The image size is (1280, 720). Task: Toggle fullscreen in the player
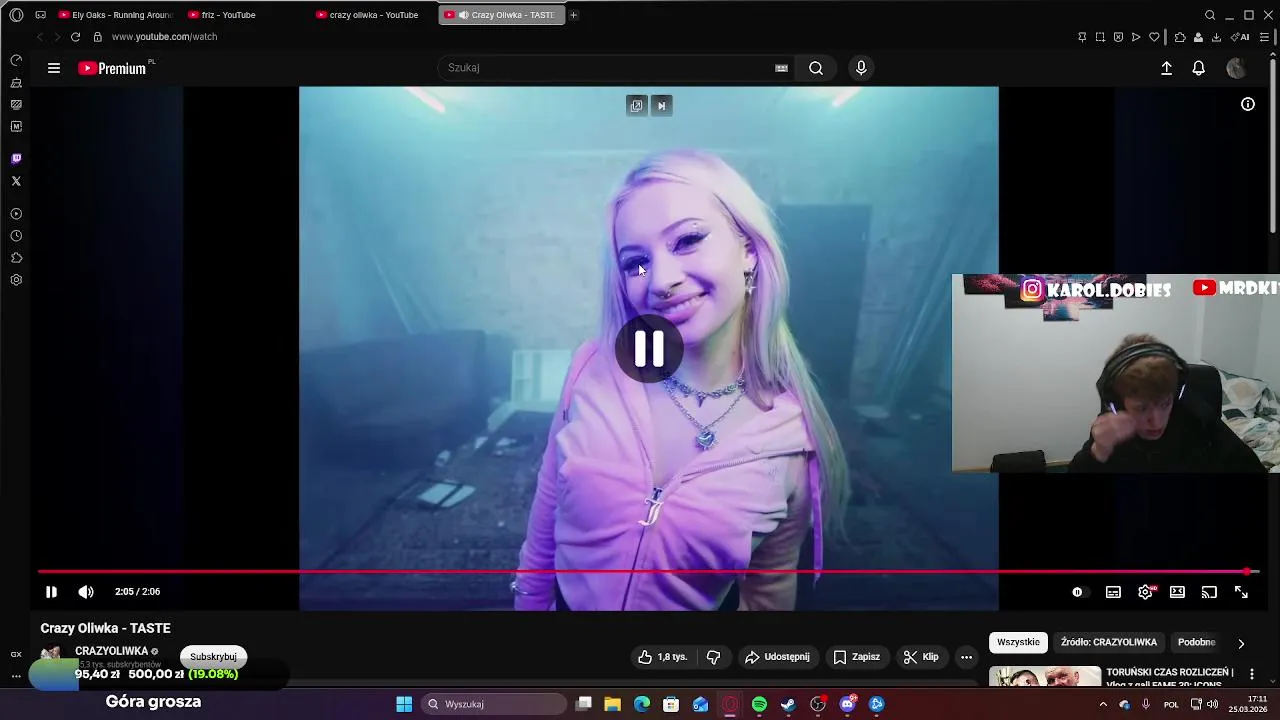point(1241,592)
